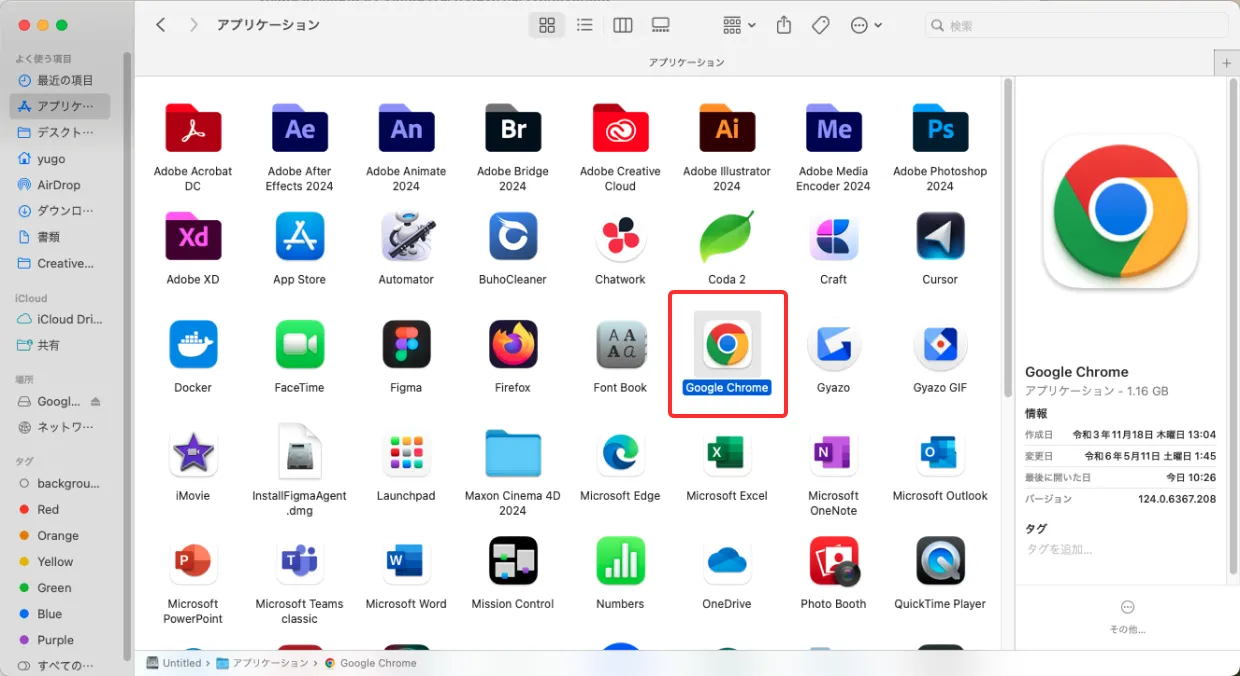This screenshot has height=676, width=1240.
Task: Select the Firefox app icon
Action: (513, 344)
